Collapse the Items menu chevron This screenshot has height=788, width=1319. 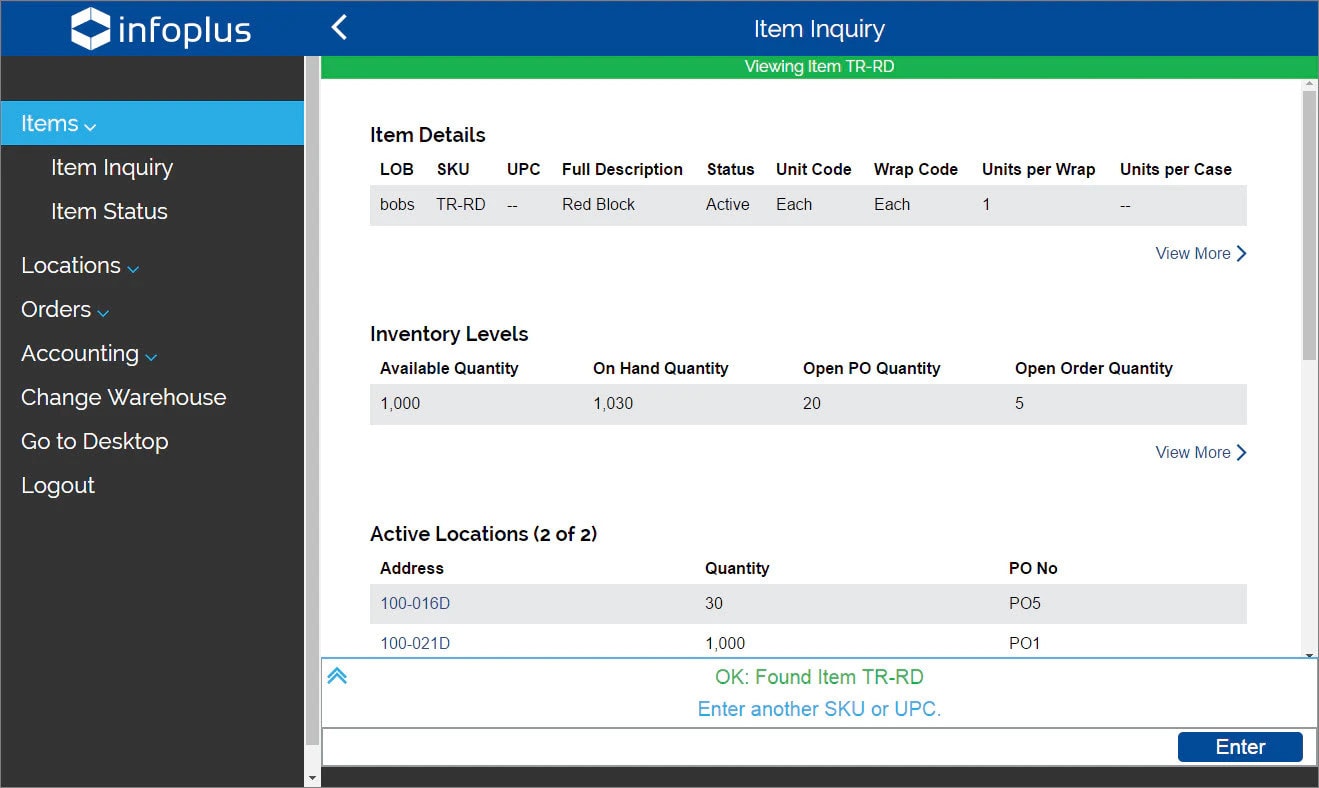pyautogui.click(x=90, y=125)
